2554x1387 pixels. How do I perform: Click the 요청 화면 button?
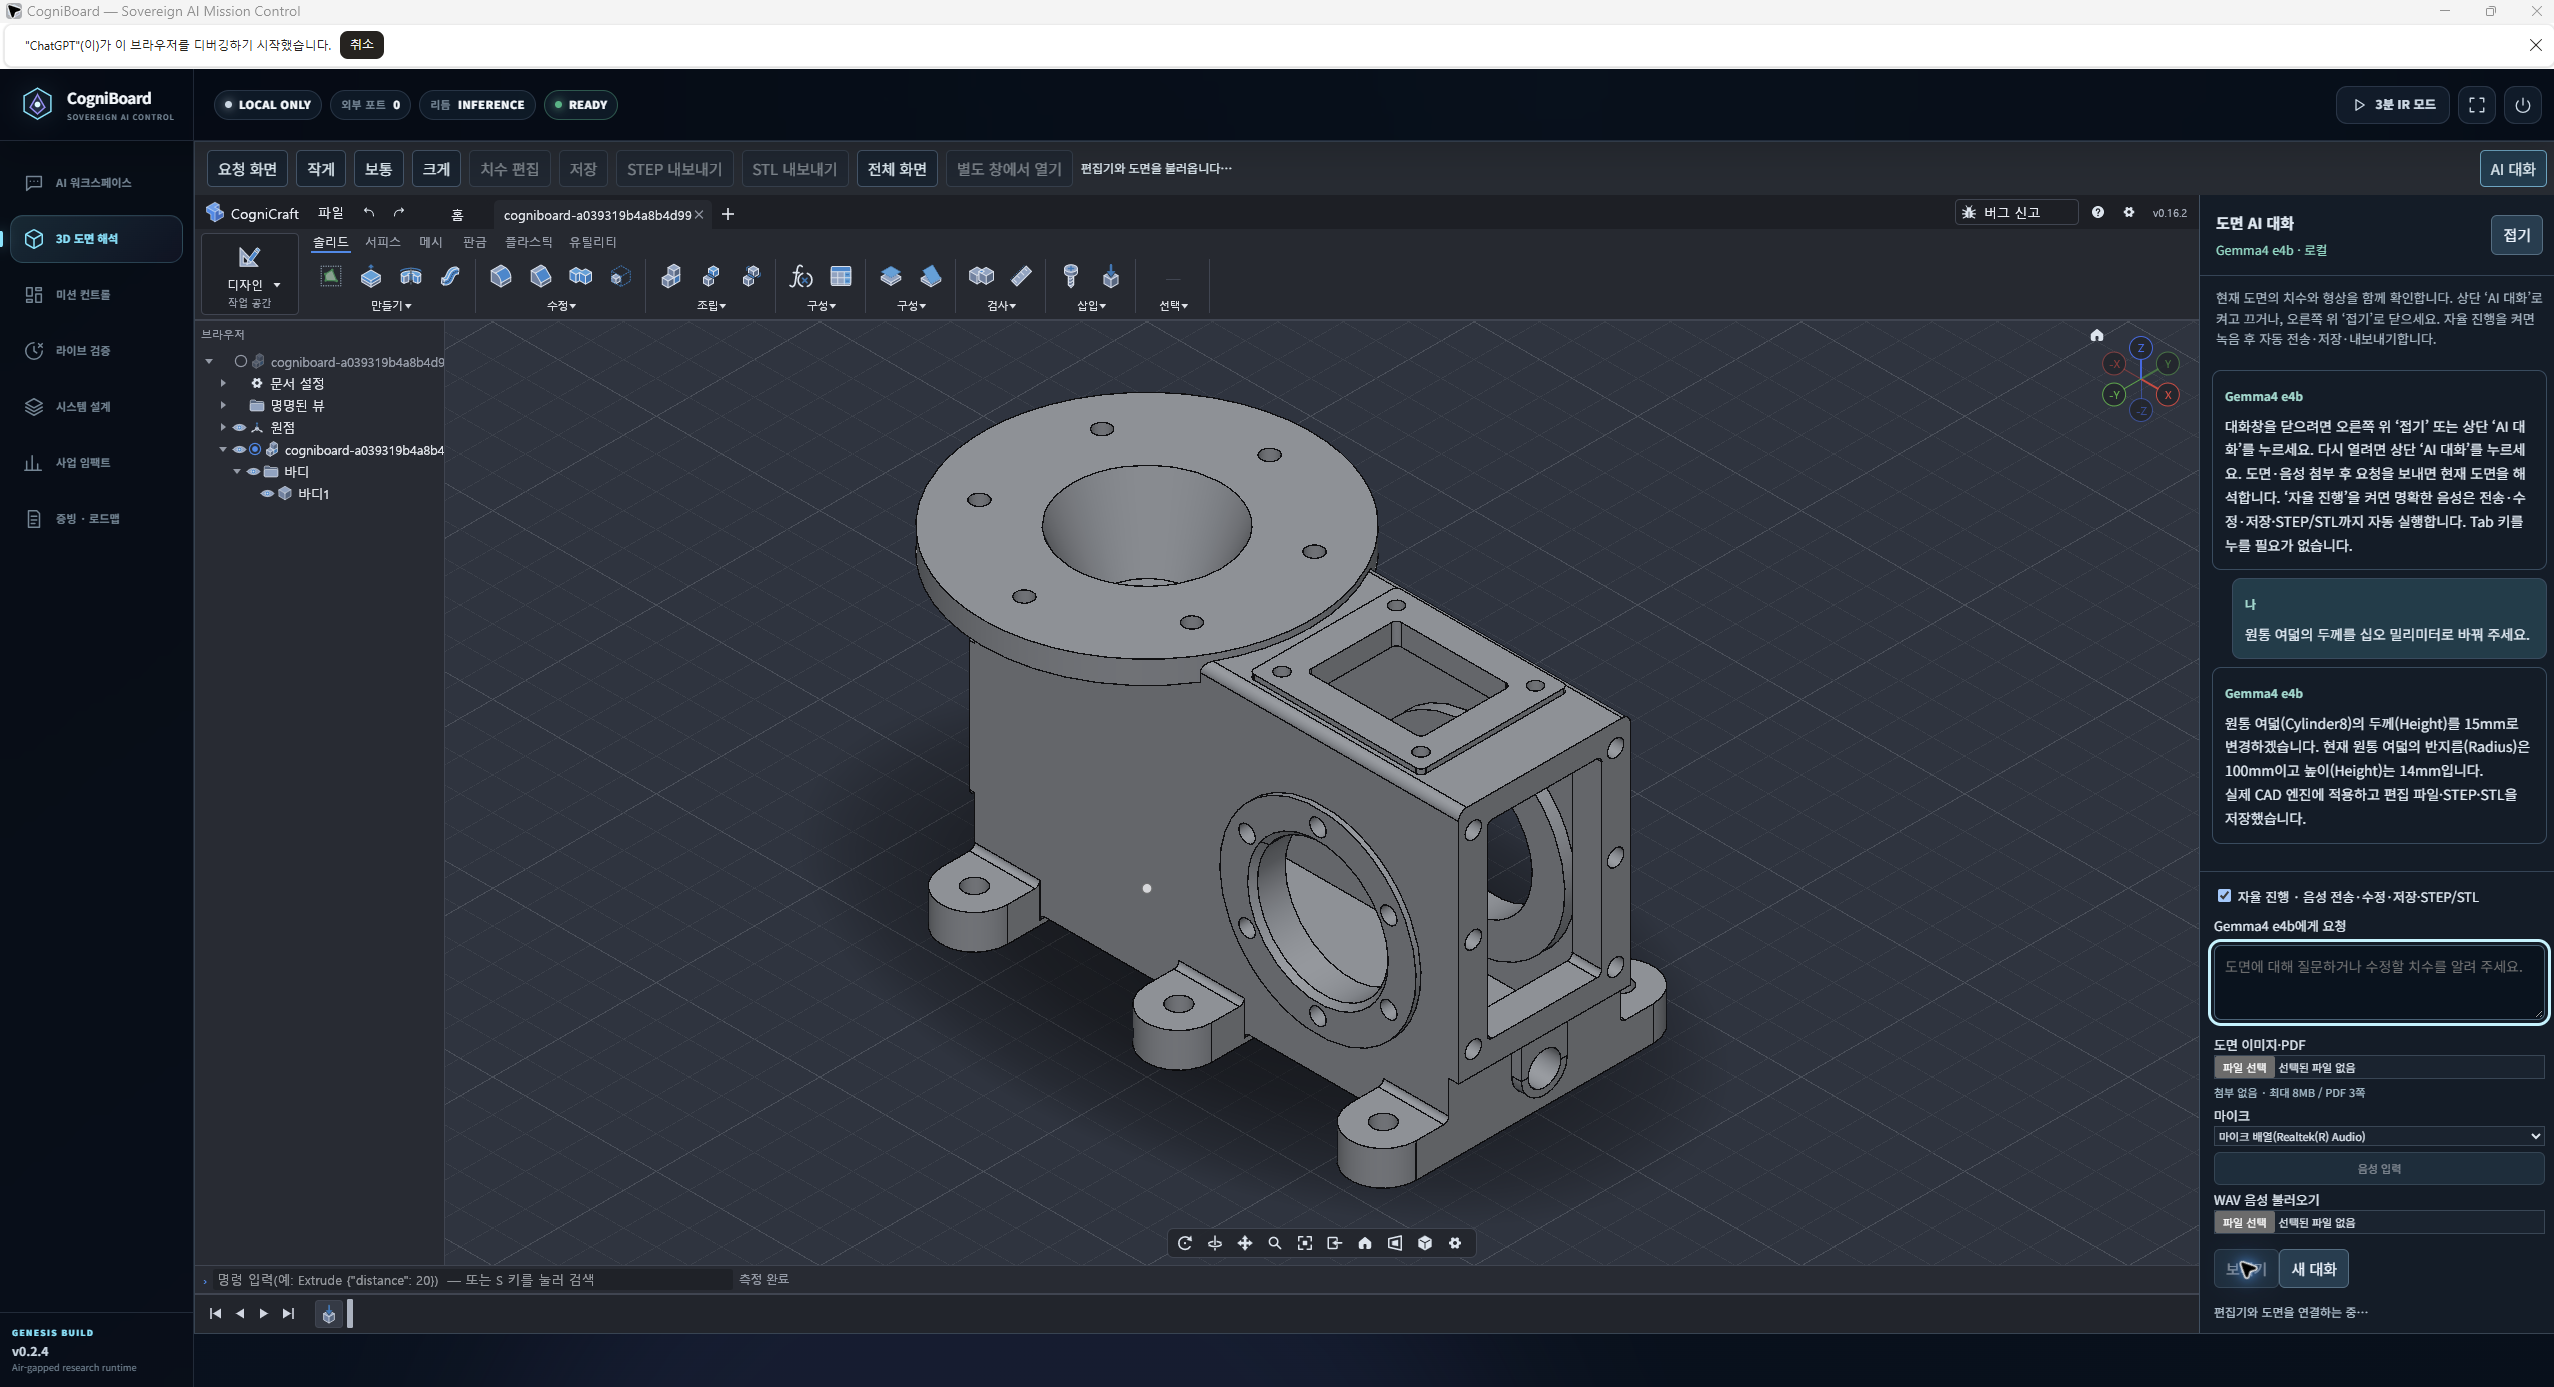point(247,169)
